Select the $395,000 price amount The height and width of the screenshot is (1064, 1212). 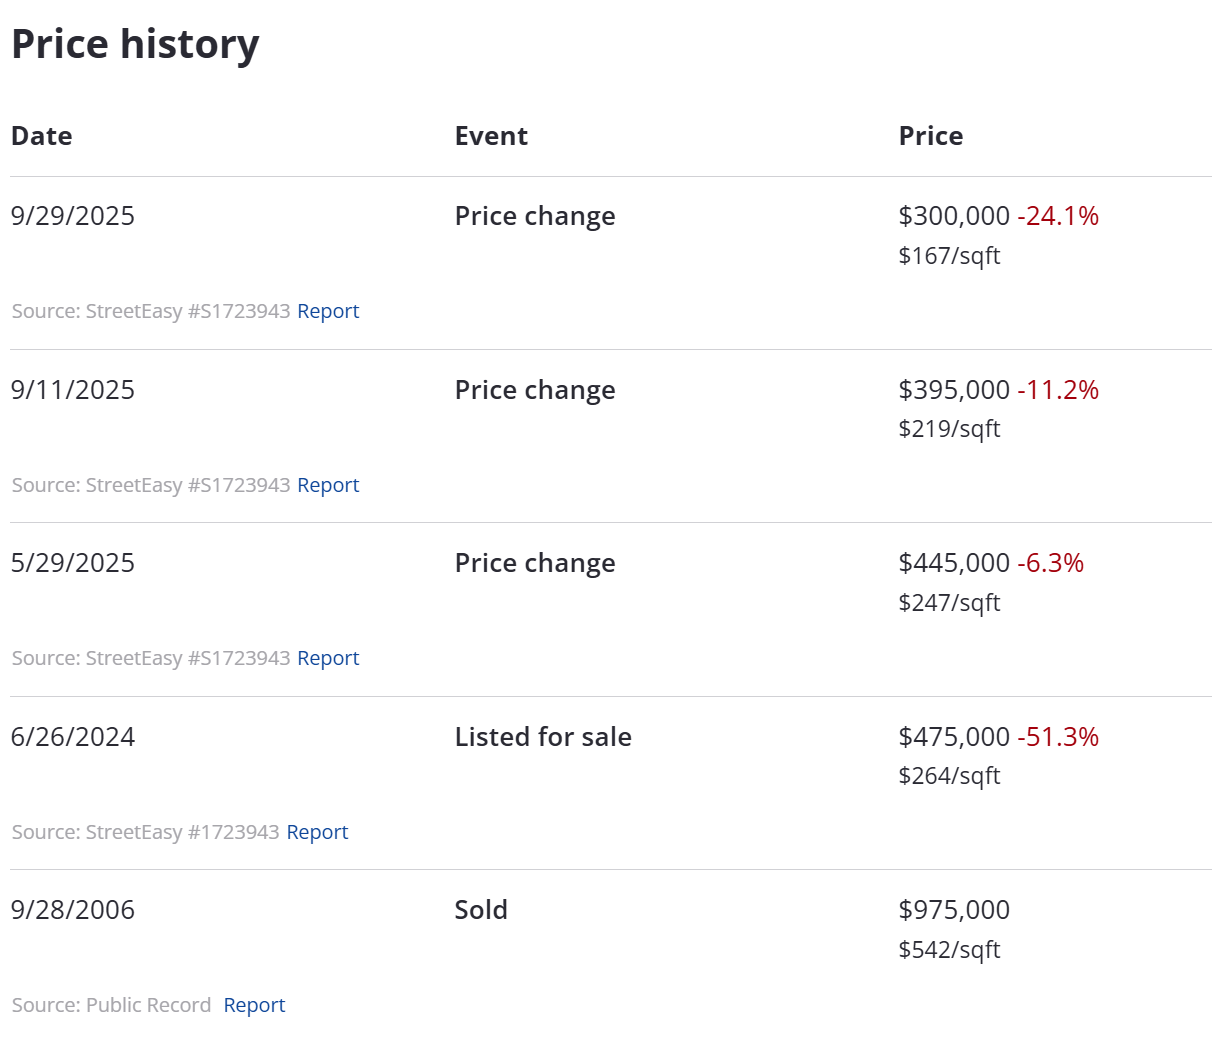pyautogui.click(x=954, y=390)
